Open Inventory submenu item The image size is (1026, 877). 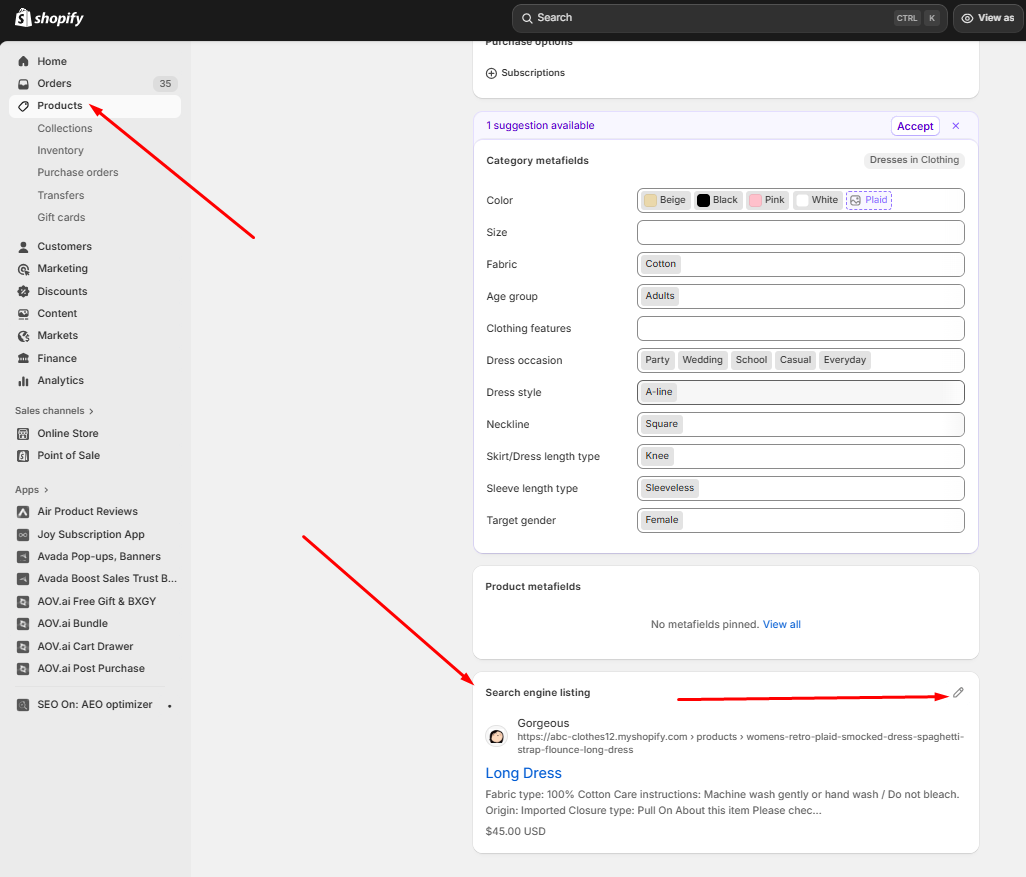click(60, 150)
